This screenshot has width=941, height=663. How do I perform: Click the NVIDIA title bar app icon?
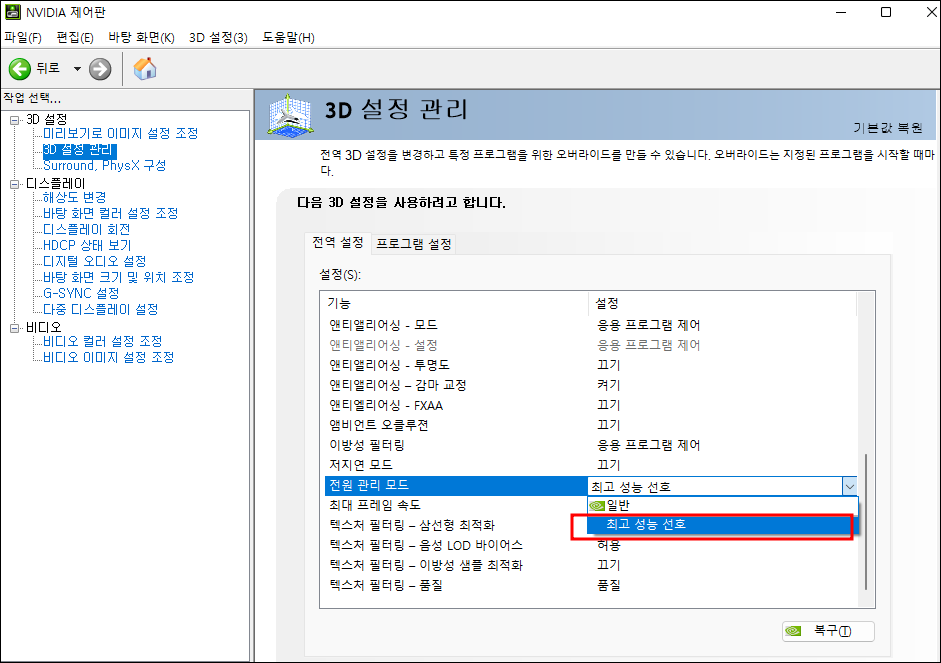[x=13, y=12]
